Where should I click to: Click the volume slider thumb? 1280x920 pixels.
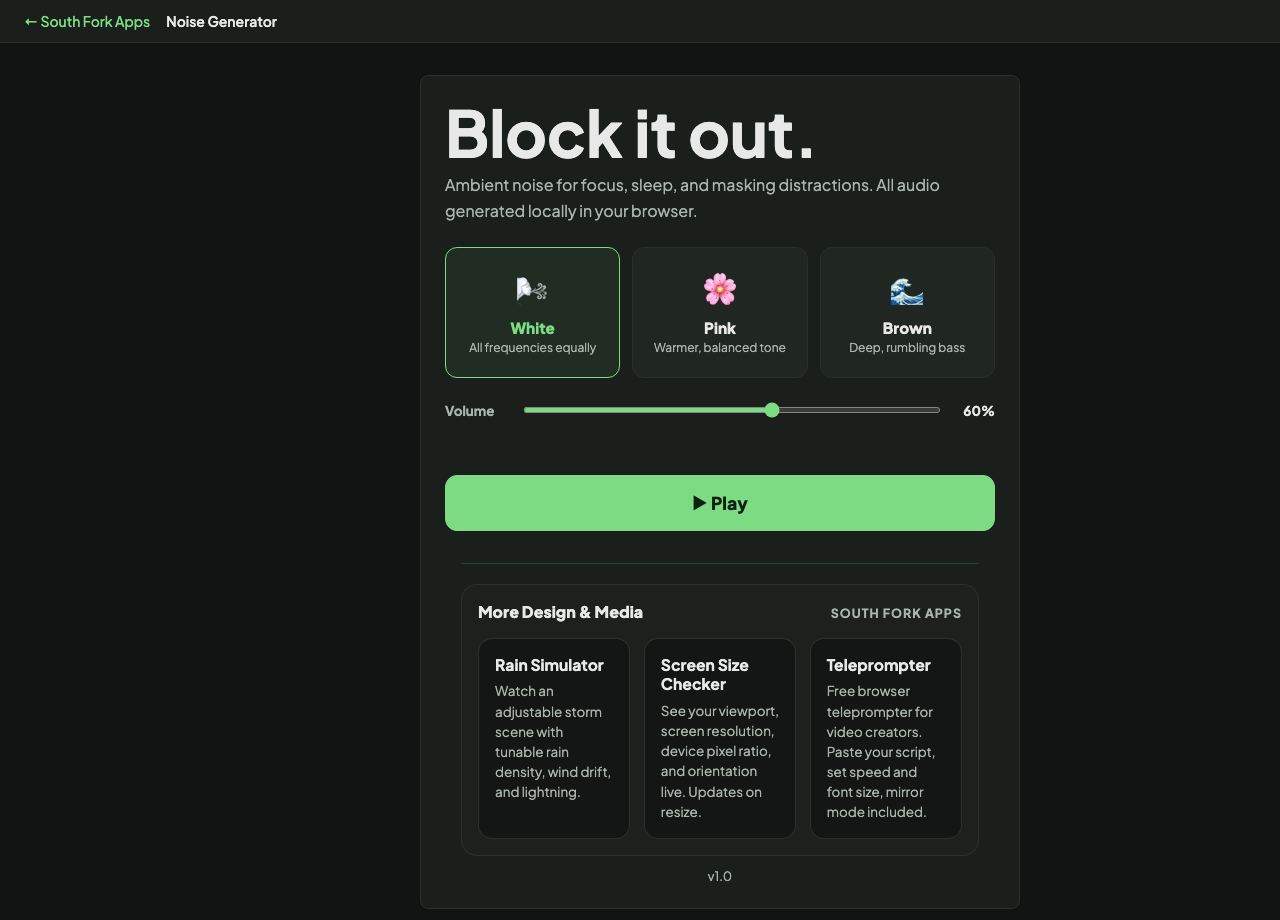tap(772, 410)
